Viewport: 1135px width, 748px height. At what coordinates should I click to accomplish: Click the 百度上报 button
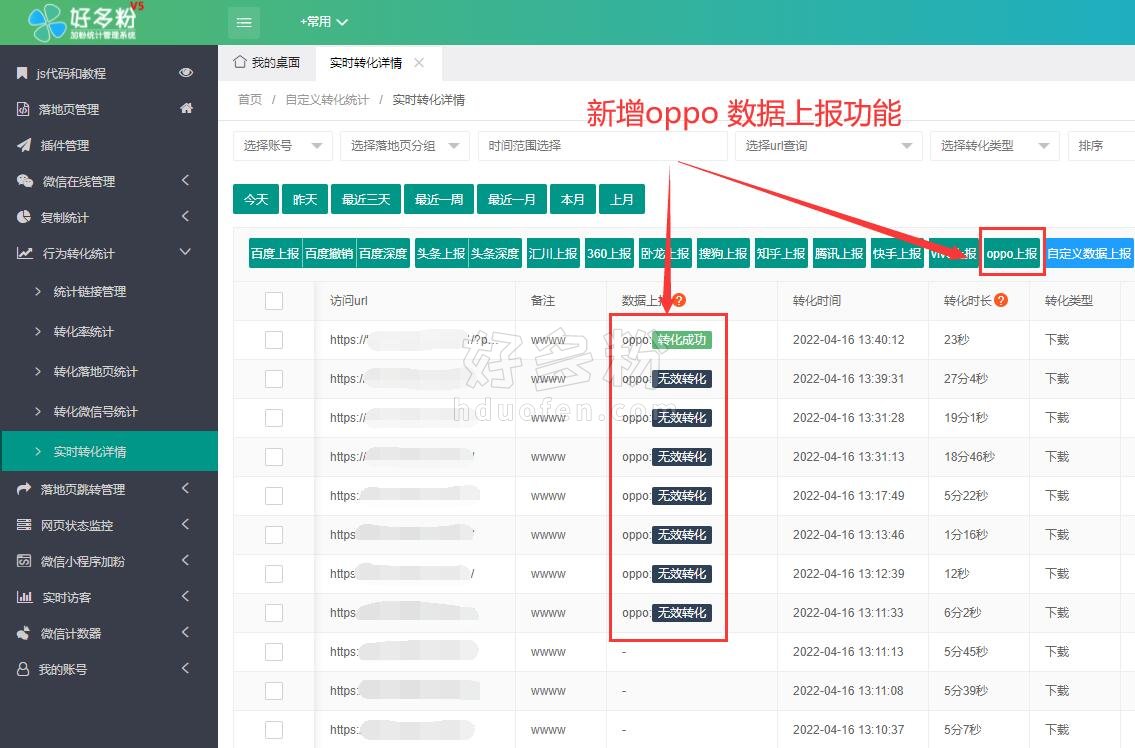pyautogui.click(x=275, y=253)
